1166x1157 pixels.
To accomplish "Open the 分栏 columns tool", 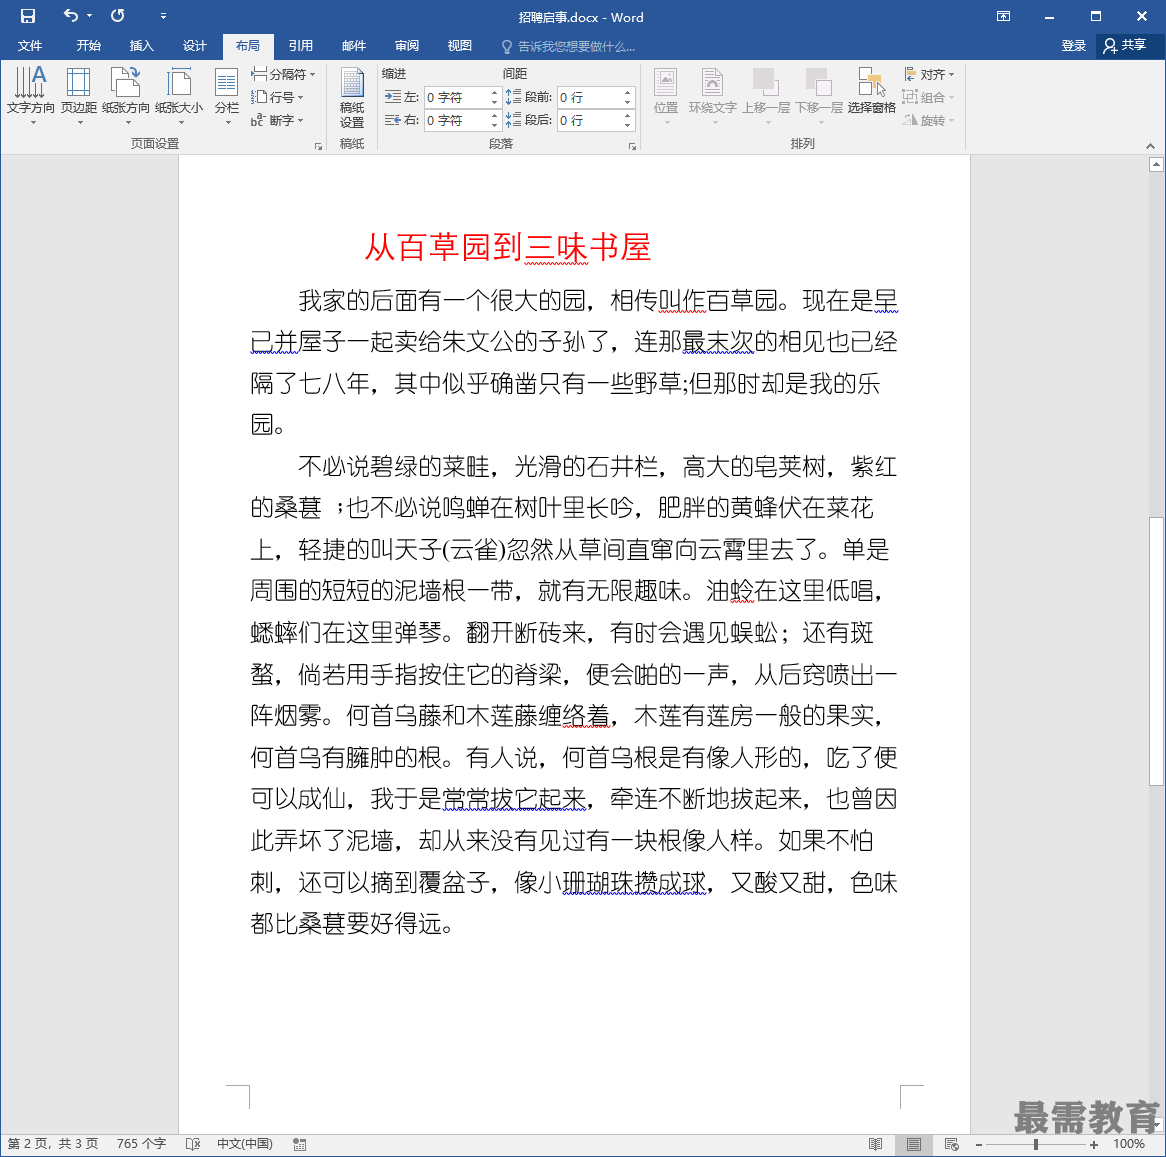I will point(227,95).
